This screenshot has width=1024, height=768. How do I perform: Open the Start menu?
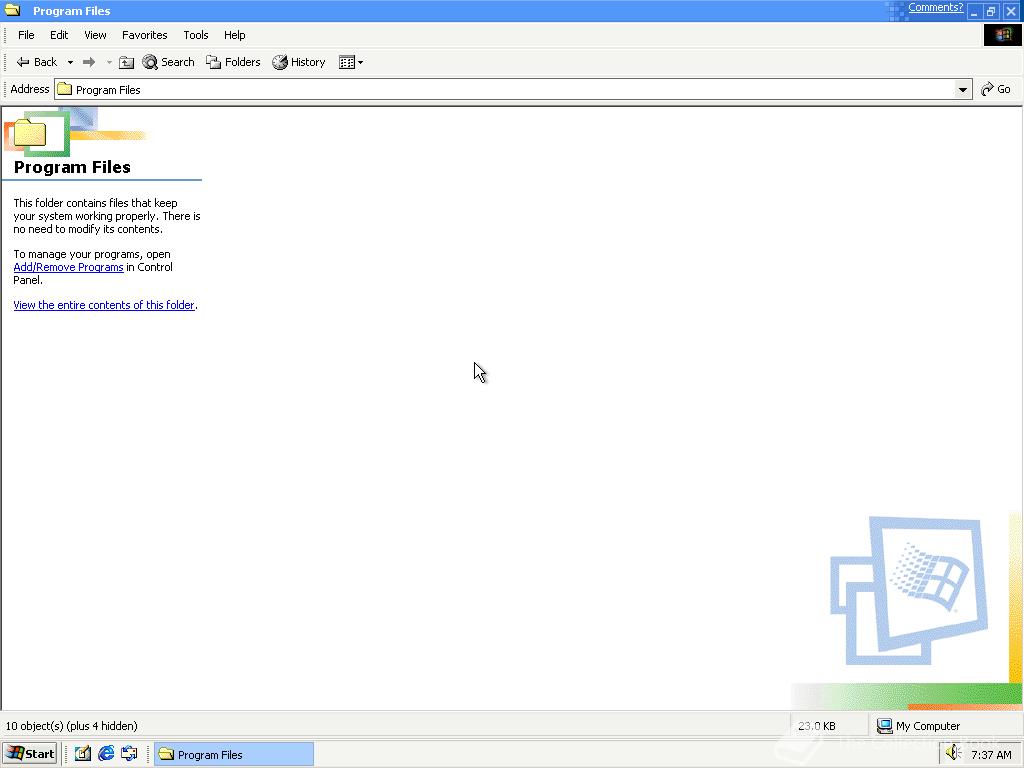pos(30,754)
